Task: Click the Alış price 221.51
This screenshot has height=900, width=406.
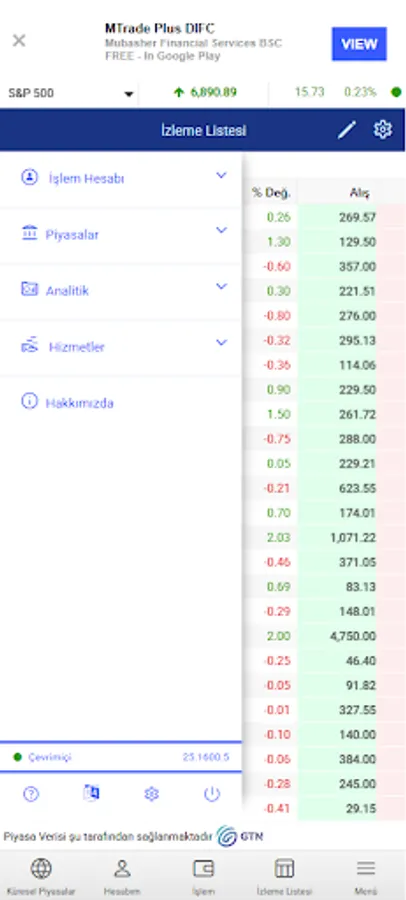Action: (x=357, y=291)
